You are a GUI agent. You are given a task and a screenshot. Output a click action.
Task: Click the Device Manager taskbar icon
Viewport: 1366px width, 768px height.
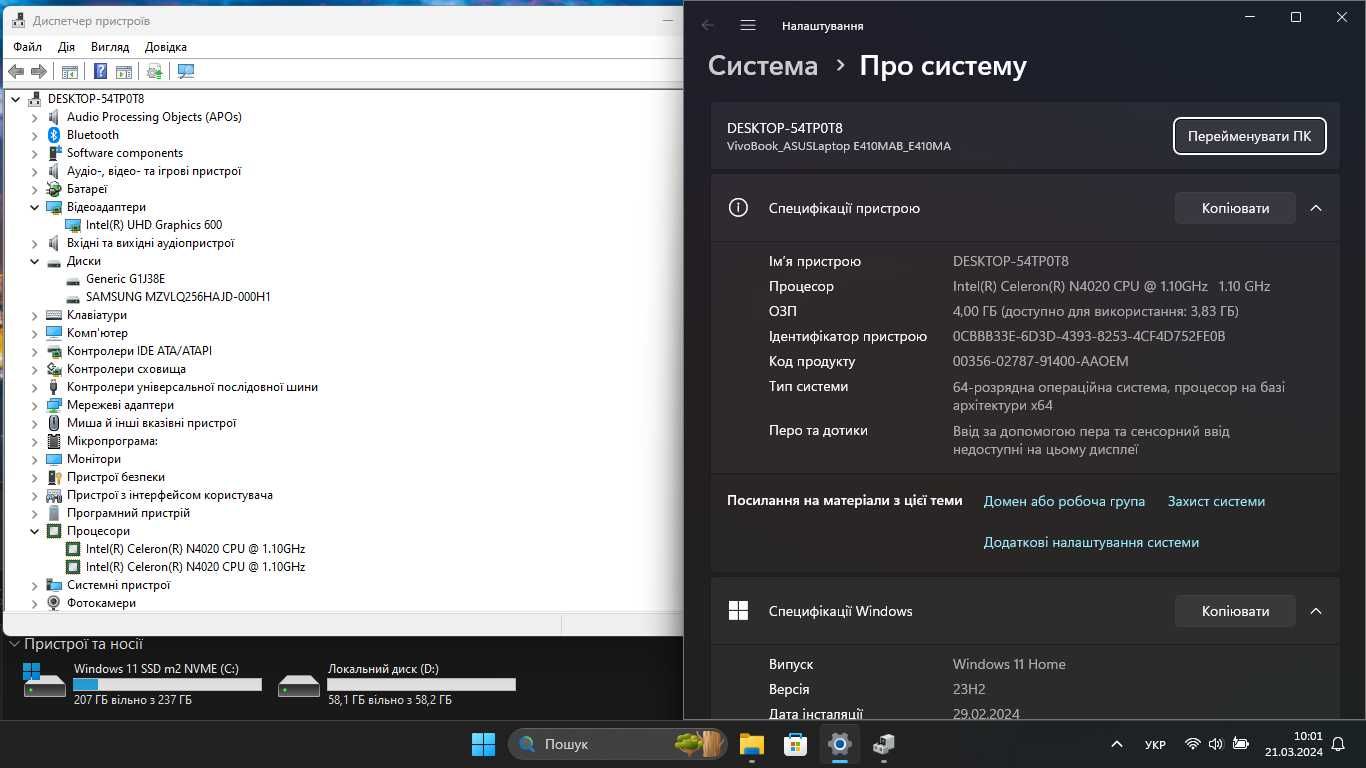(884, 744)
